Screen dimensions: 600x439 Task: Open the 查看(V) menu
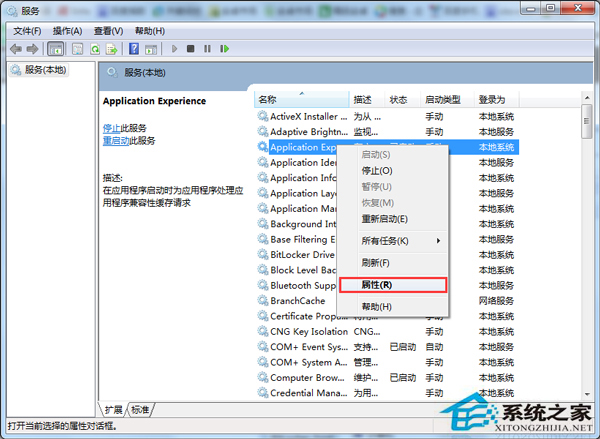point(109,31)
